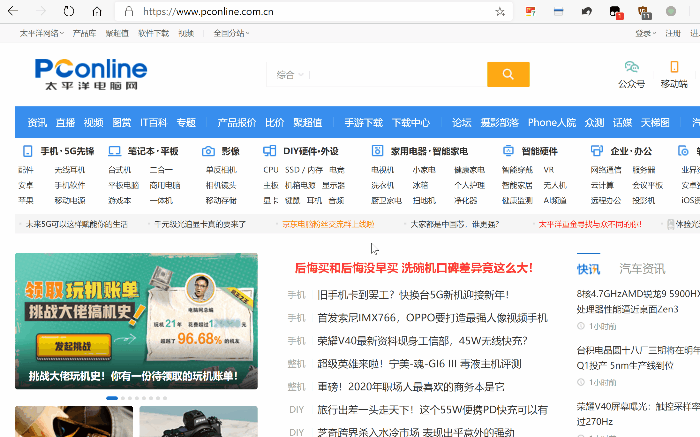Switch to the 快讯 tab
700x437 pixels.
point(588,269)
